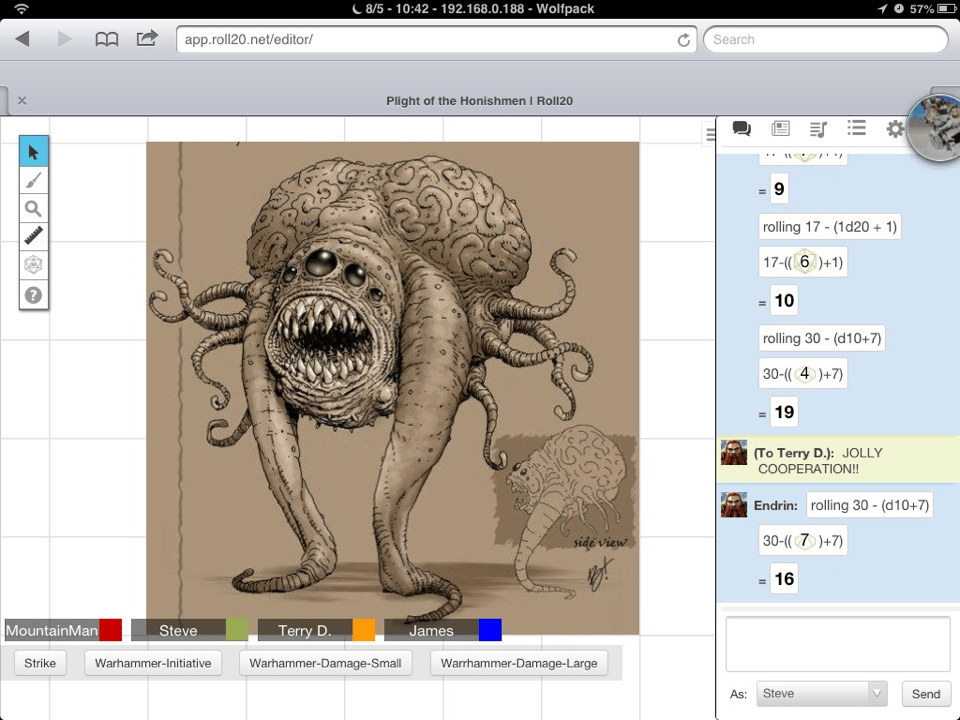Click the d20 die showing 6
Image resolution: width=960 pixels, height=720 pixels.
pos(804,262)
